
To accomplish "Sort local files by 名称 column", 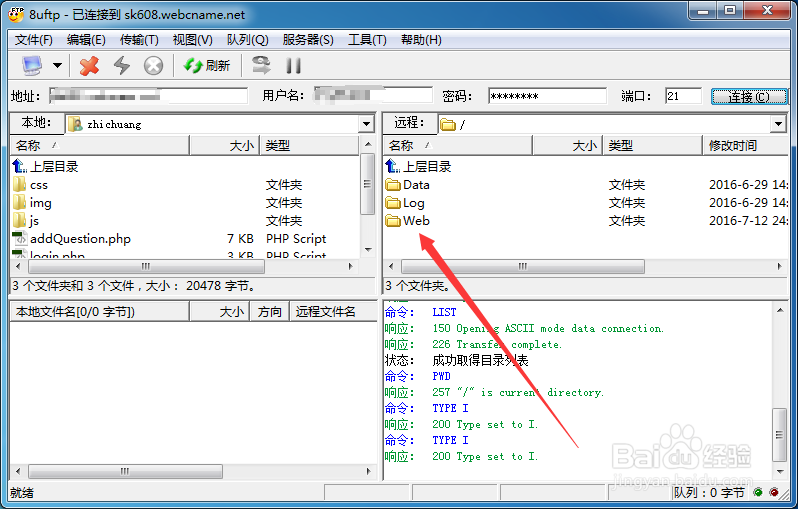I will (x=100, y=146).
